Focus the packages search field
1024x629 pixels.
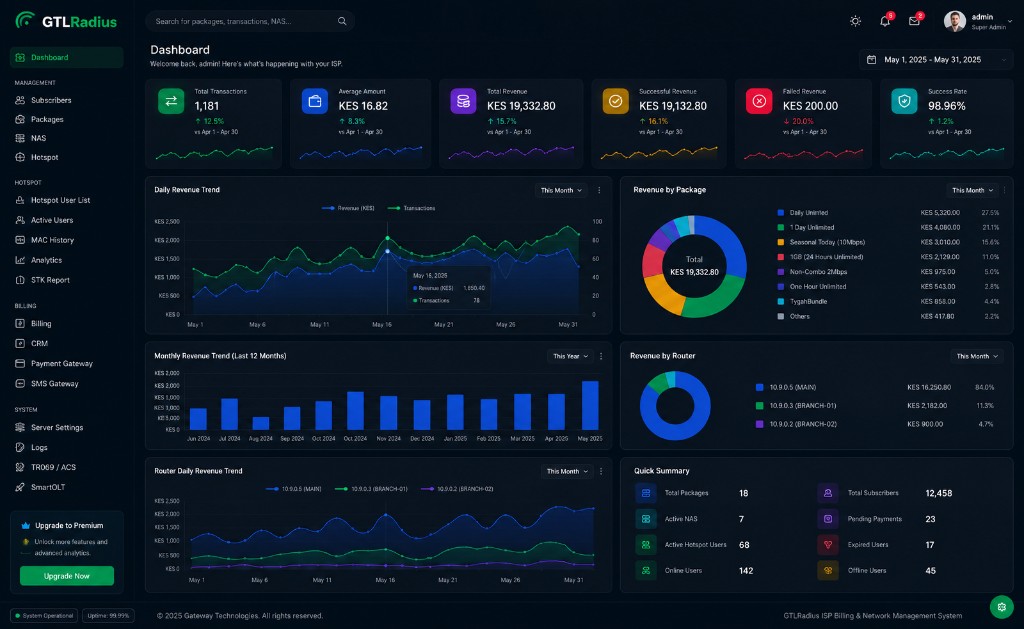(x=250, y=21)
